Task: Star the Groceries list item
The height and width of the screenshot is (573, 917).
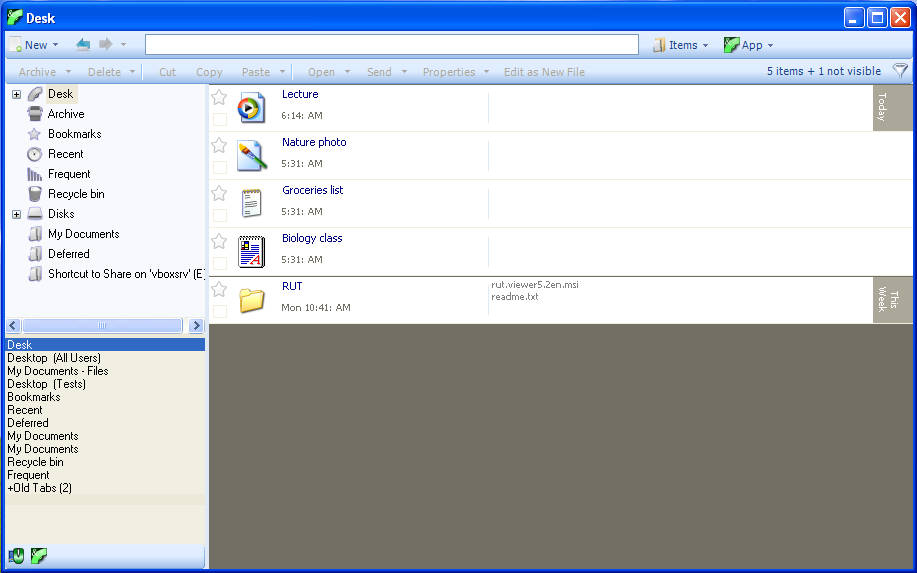Action: click(x=219, y=192)
